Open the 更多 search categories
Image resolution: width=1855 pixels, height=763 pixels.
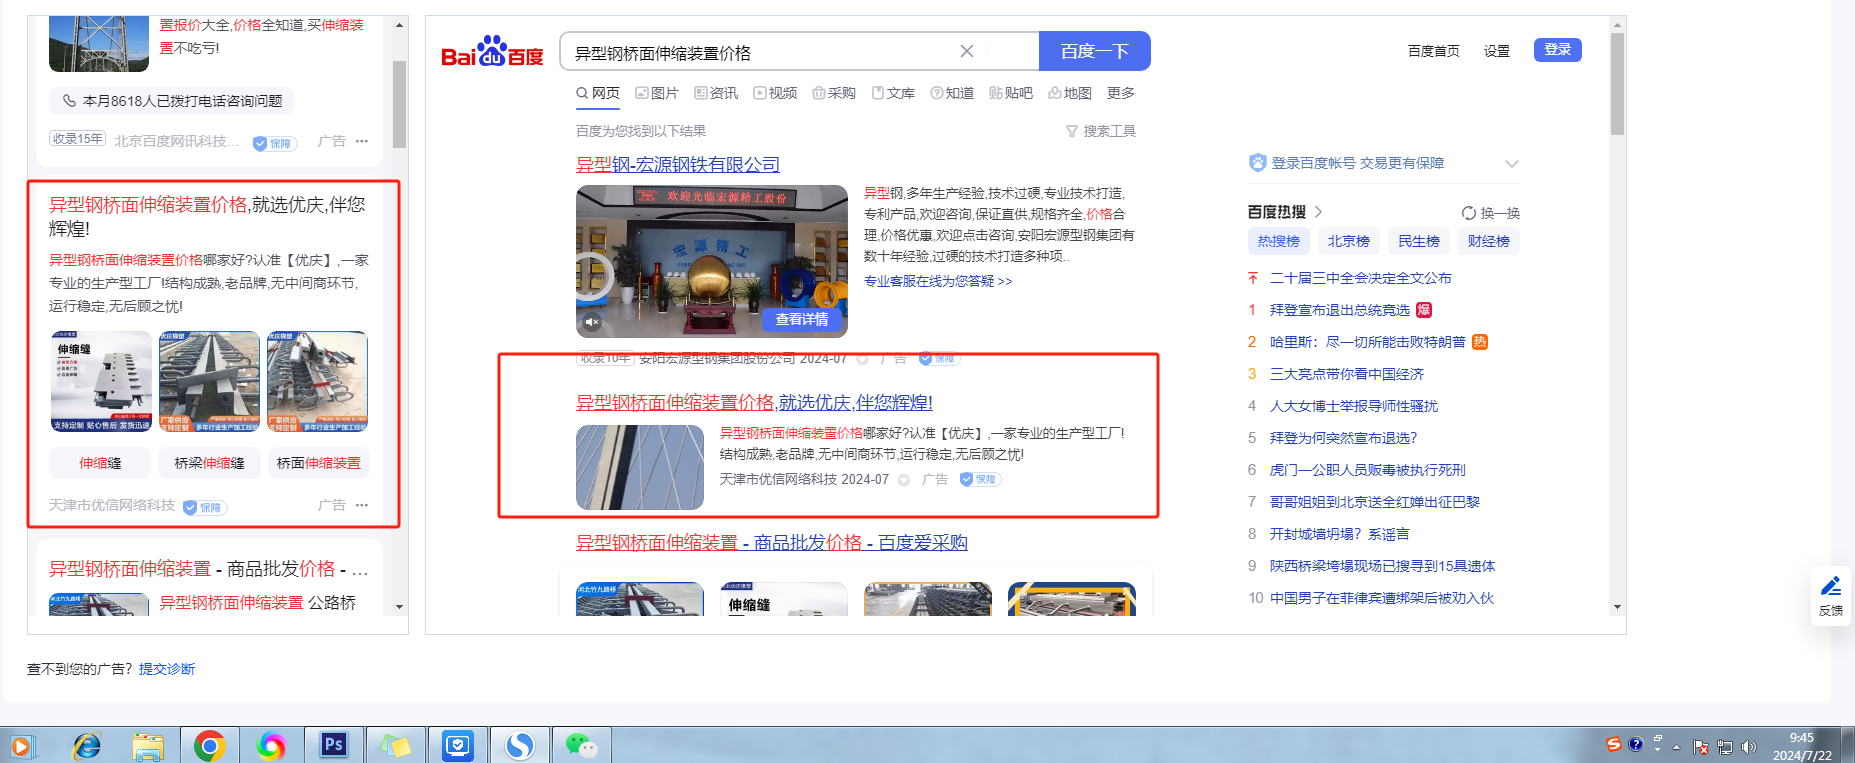click(1121, 93)
